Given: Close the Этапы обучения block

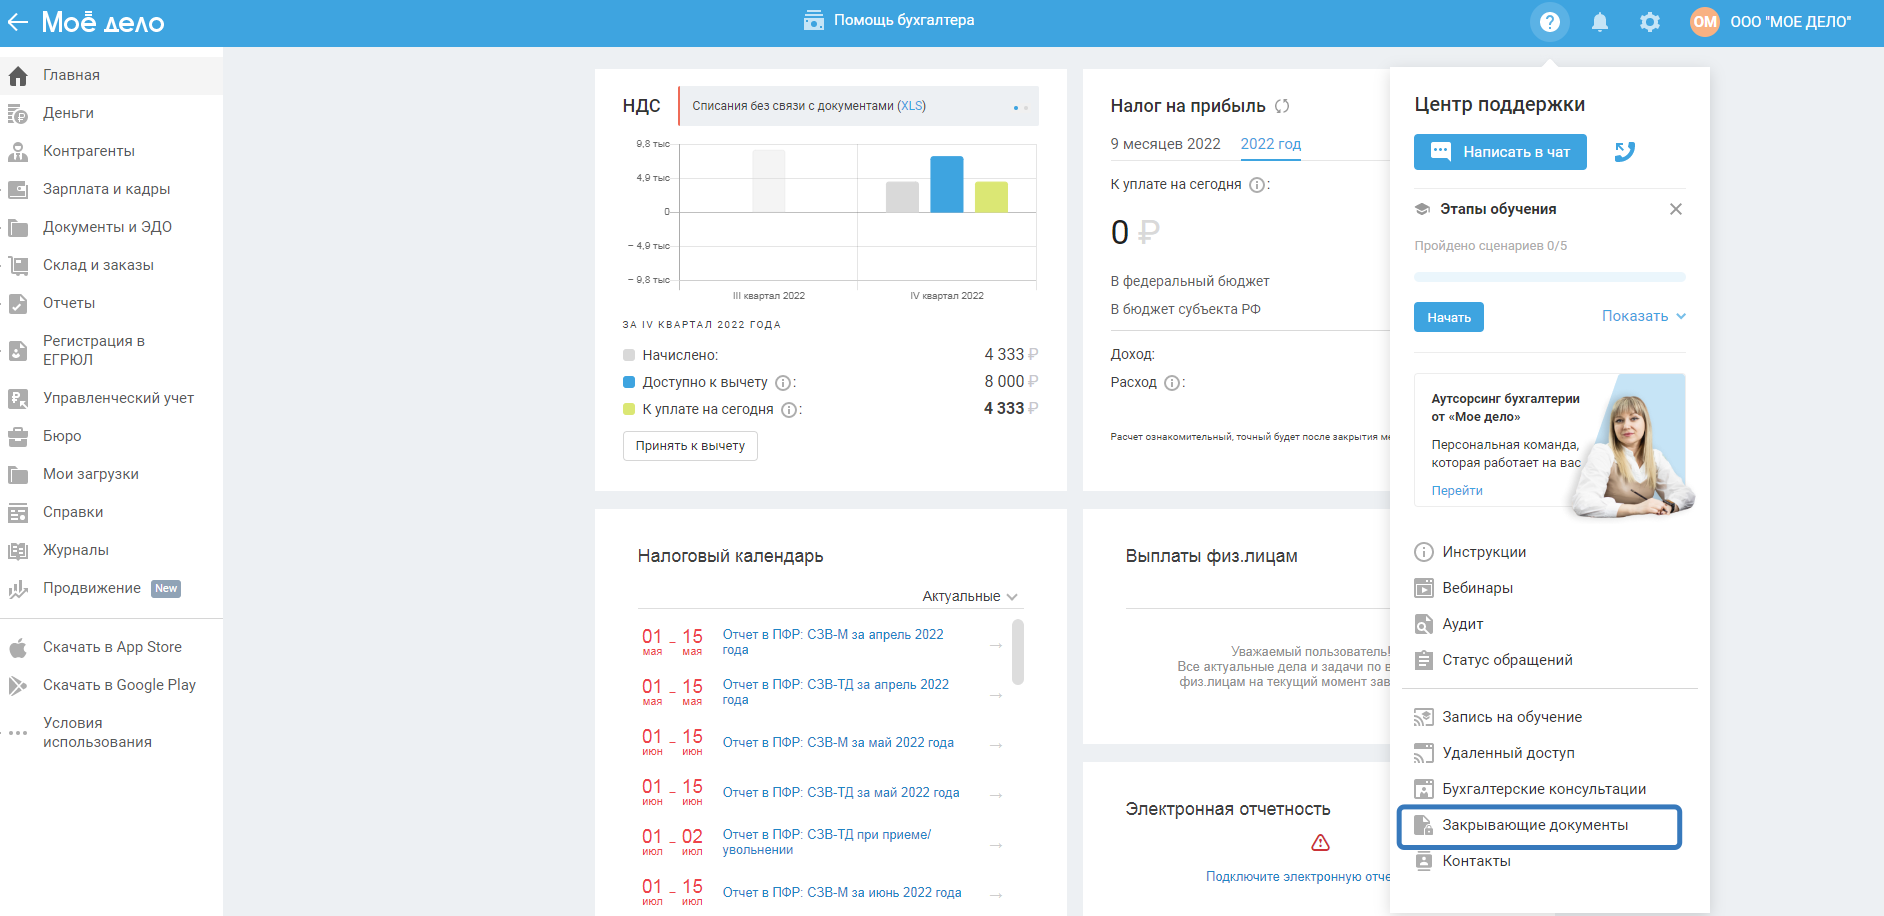Looking at the screenshot, I should pyautogui.click(x=1676, y=209).
